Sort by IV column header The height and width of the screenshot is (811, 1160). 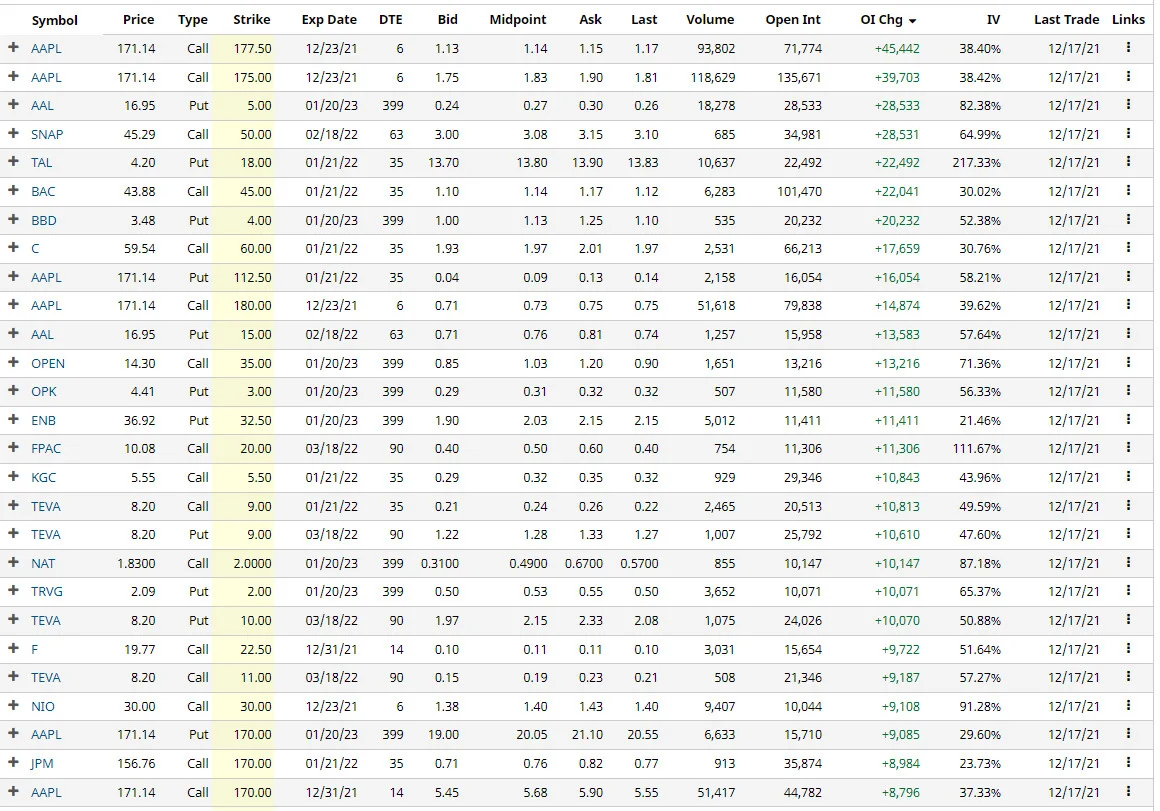(994, 20)
